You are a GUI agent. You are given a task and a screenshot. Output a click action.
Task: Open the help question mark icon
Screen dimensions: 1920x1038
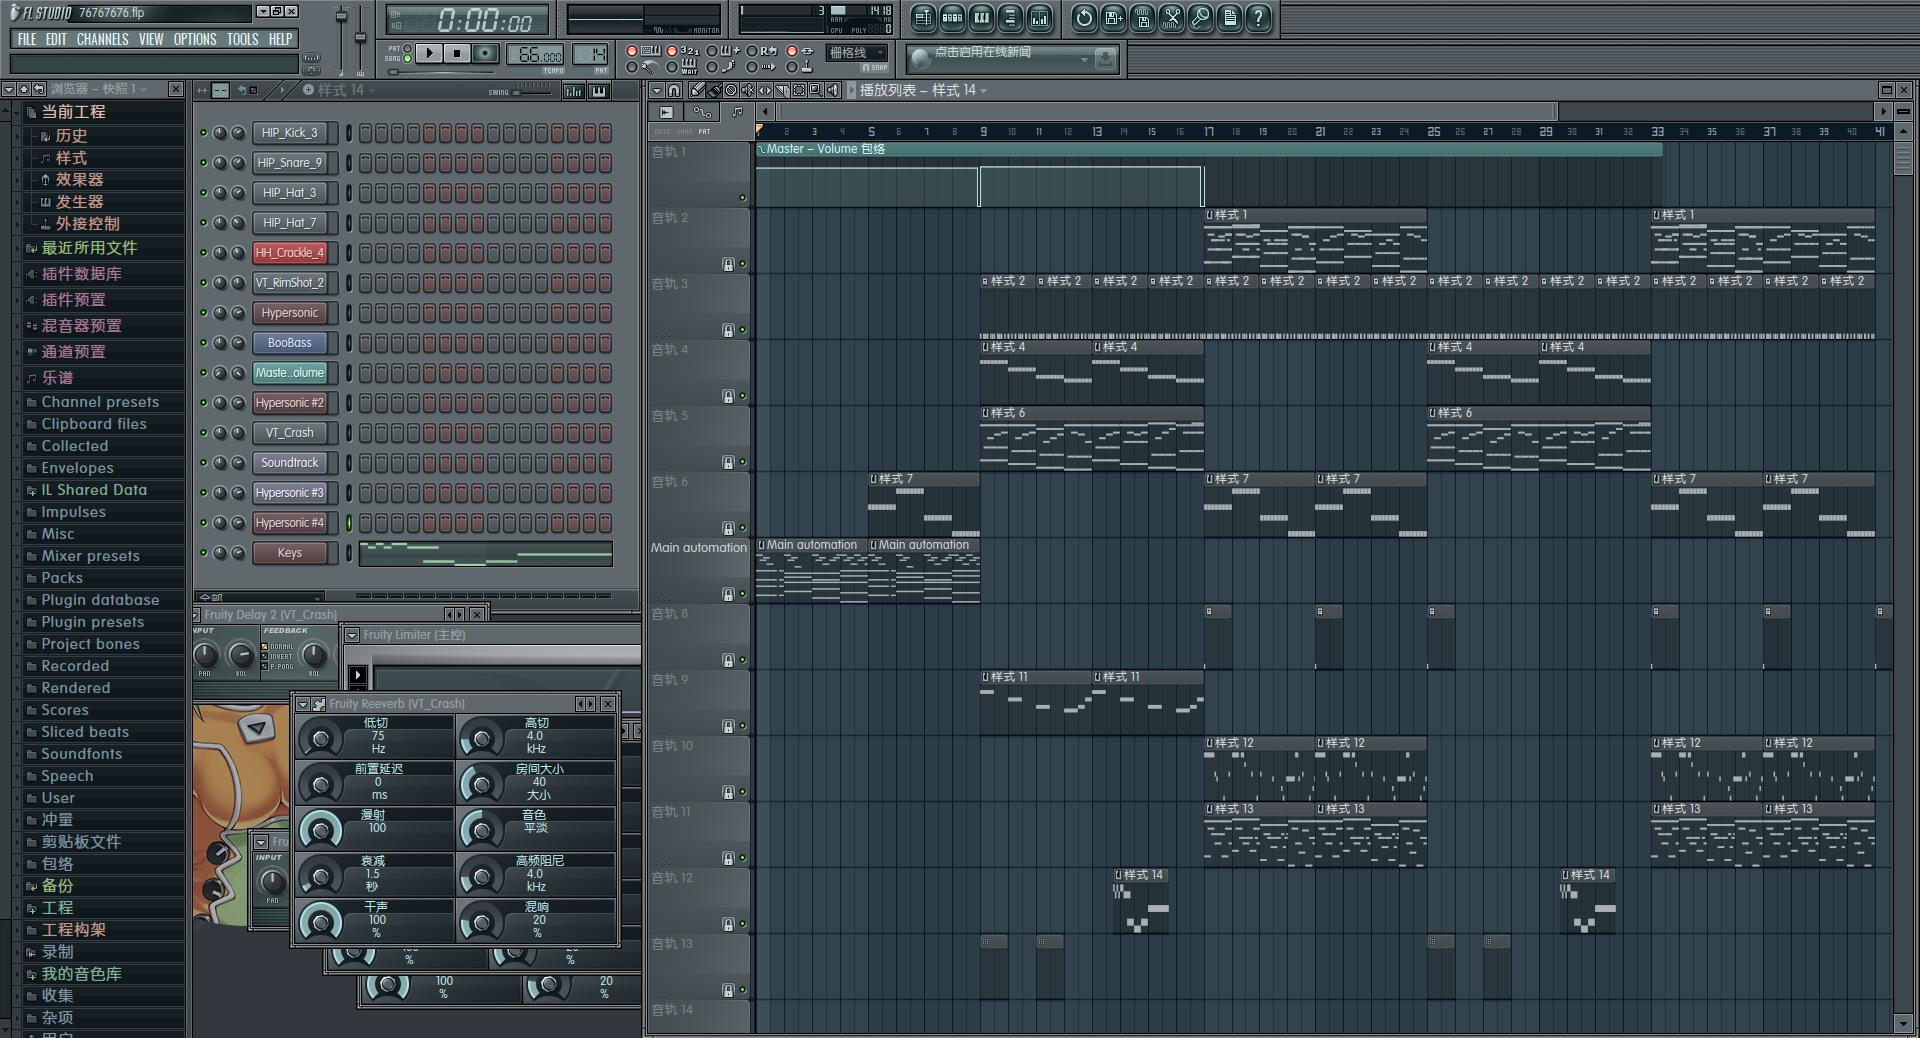point(1258,17)
